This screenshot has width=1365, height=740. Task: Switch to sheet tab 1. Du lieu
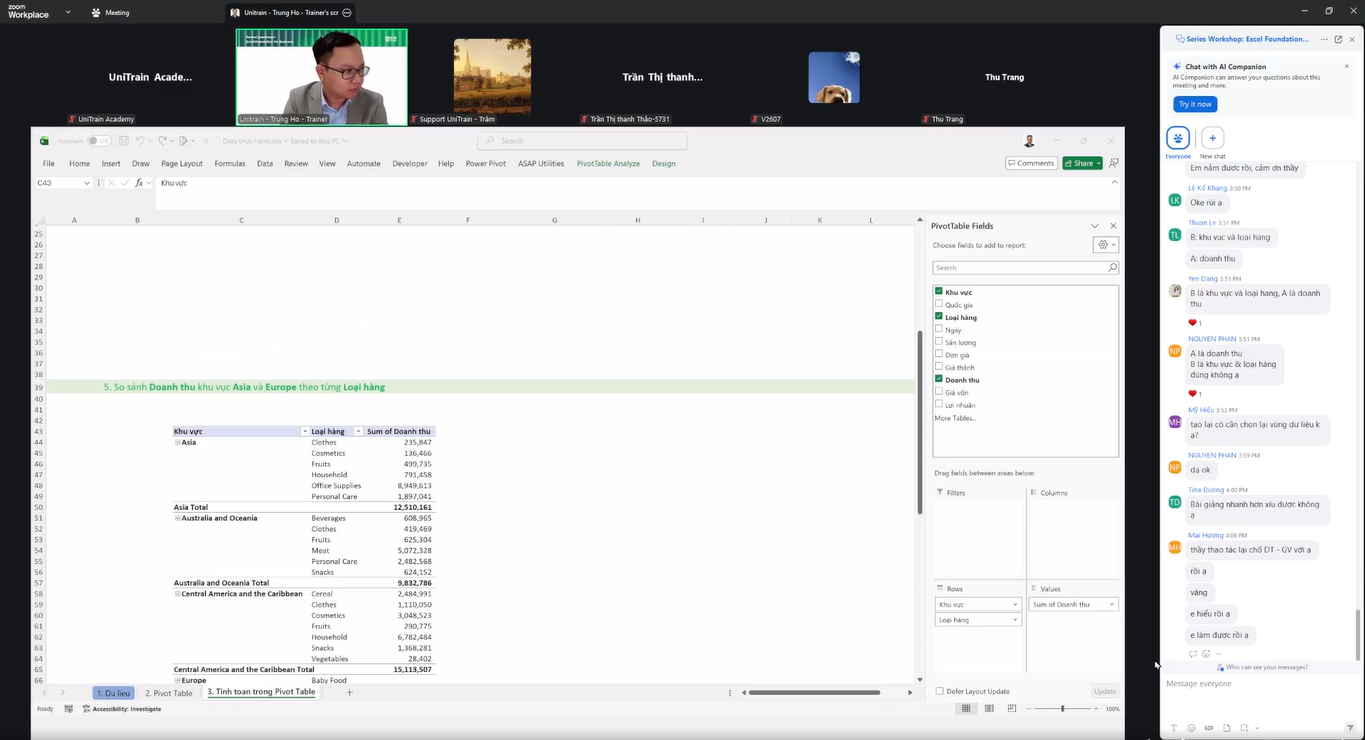click(x=114, y=693)
